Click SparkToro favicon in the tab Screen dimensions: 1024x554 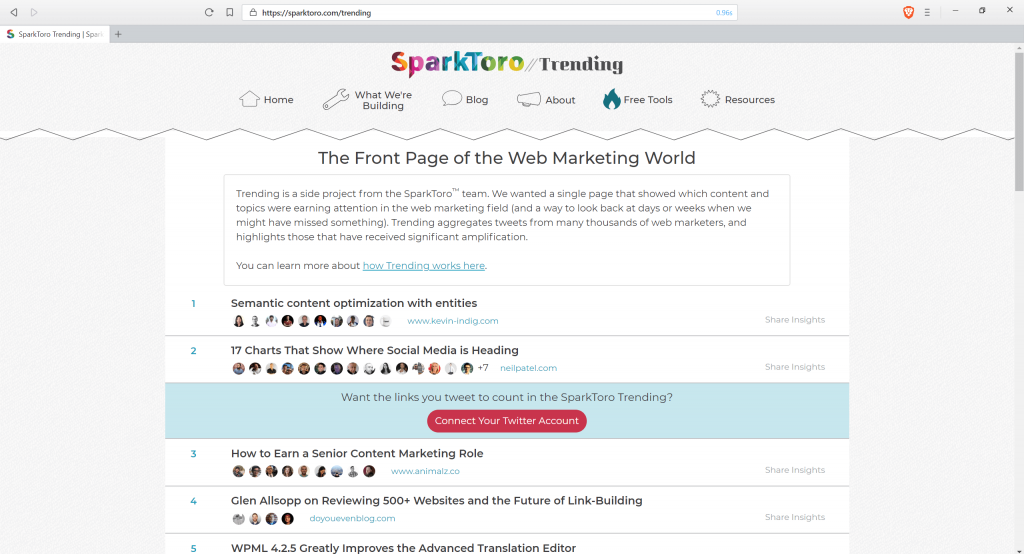(x=10, y=34)
